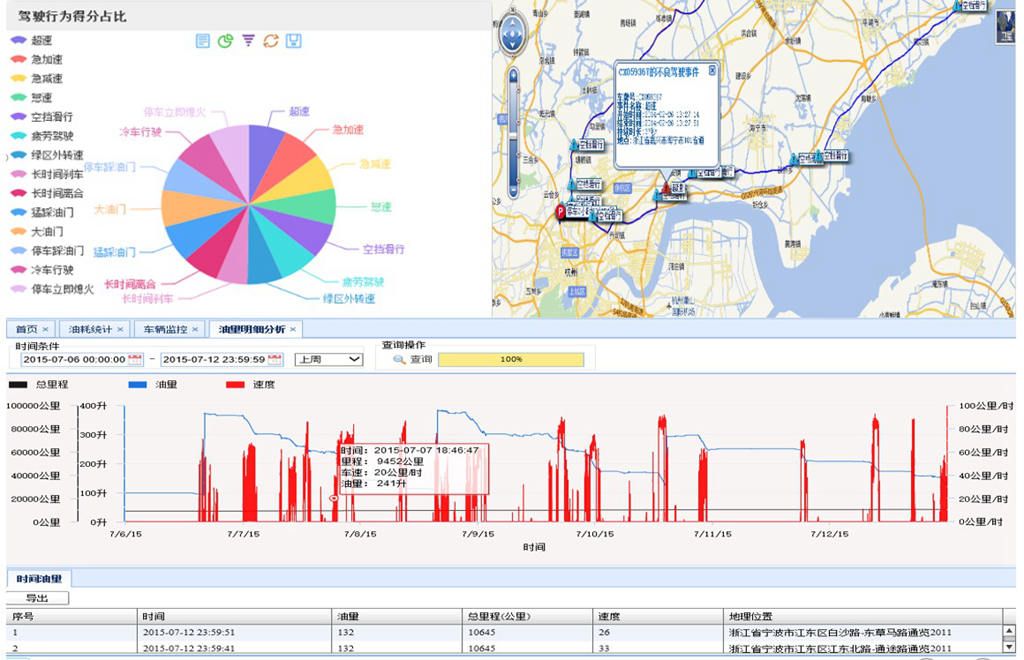Close the bad driving event popup

711,71
